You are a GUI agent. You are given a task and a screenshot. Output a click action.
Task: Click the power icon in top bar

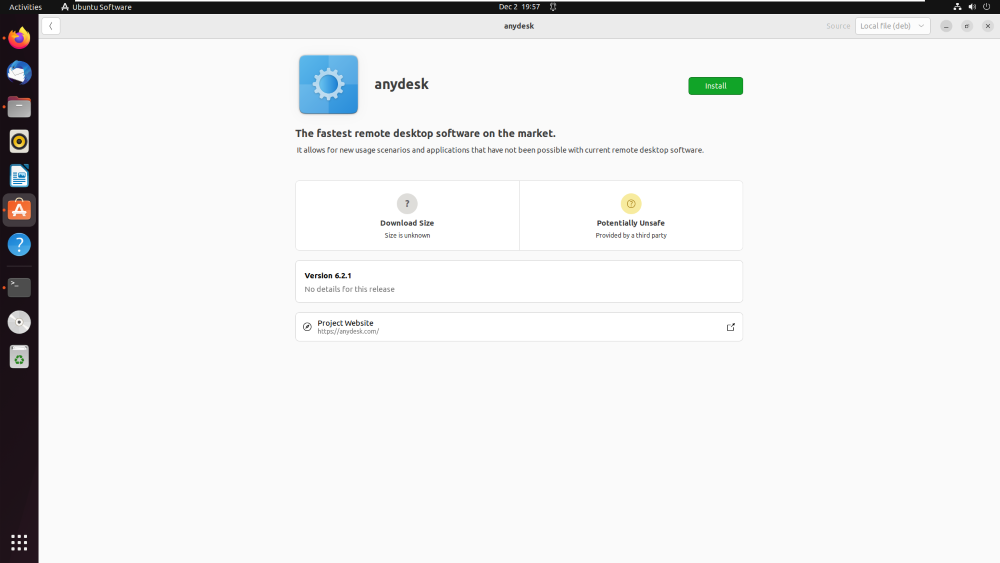[x=987, y=7]
